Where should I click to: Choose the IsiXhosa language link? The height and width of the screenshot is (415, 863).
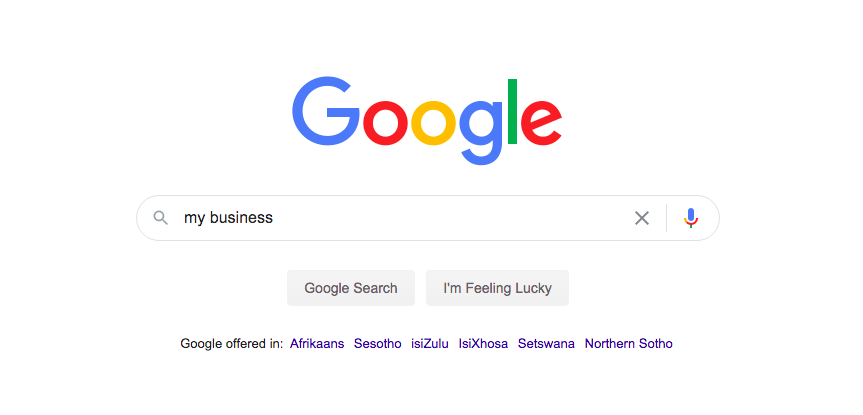pos(483,344)
